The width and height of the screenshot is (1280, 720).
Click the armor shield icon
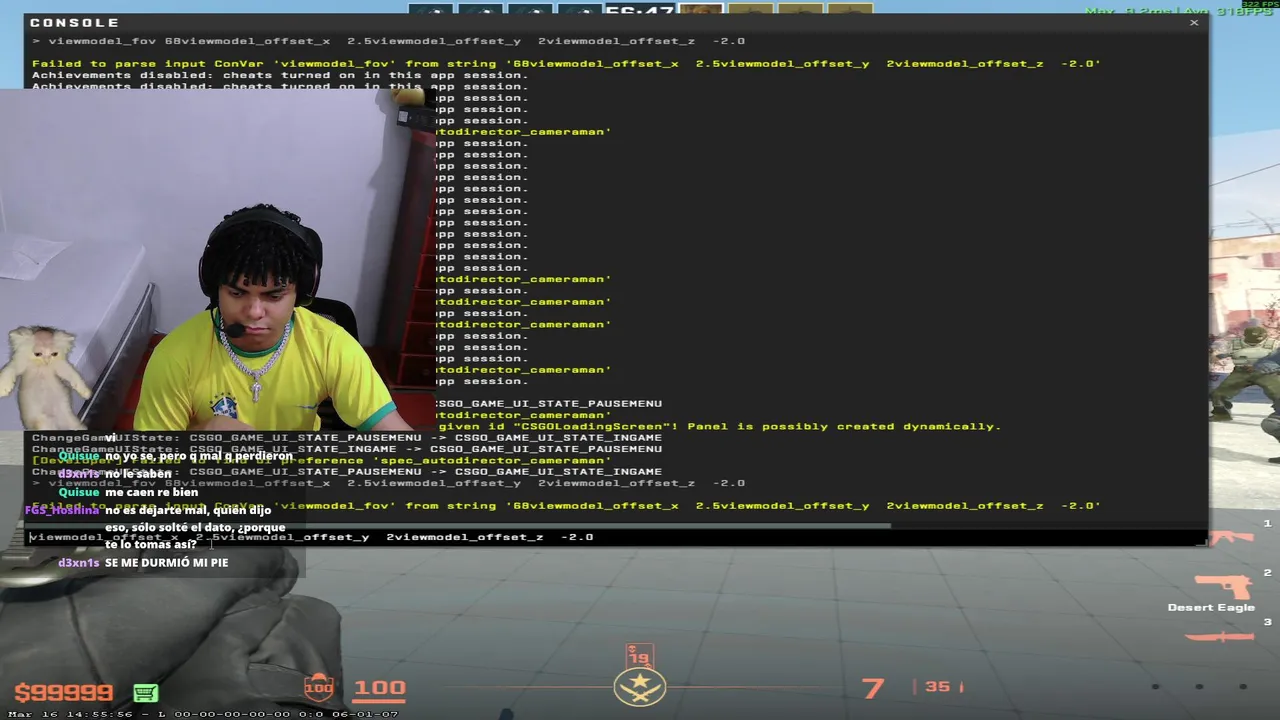click(319, 686)
